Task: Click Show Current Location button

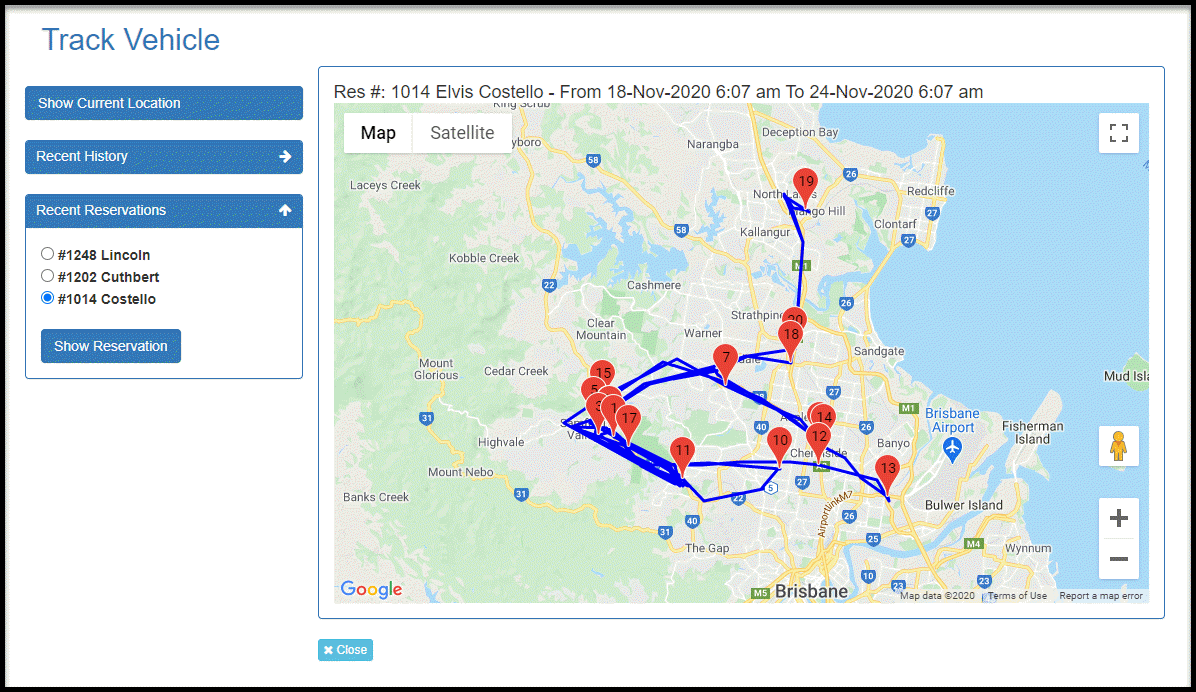Action: click(x=164, y=103)
